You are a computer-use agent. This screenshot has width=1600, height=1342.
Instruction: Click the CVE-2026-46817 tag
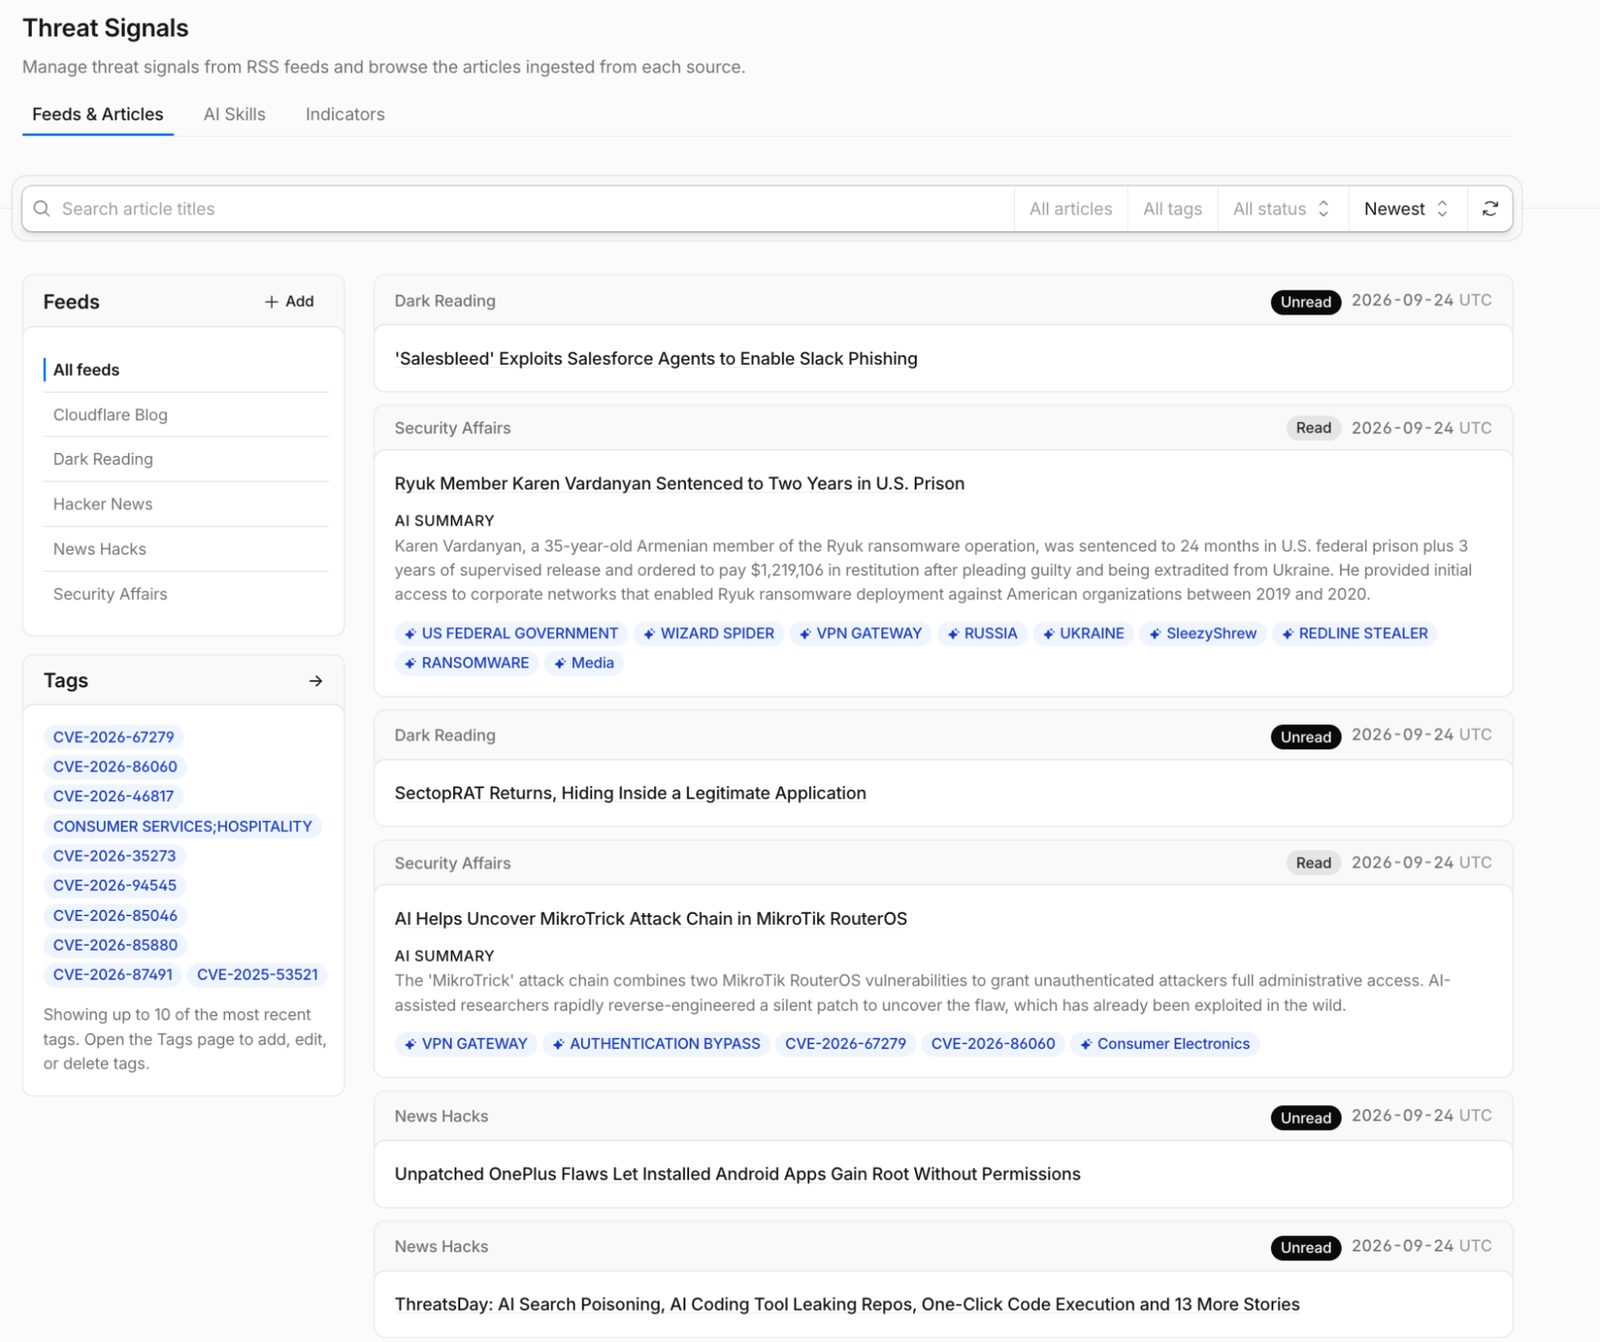(113, 797)
